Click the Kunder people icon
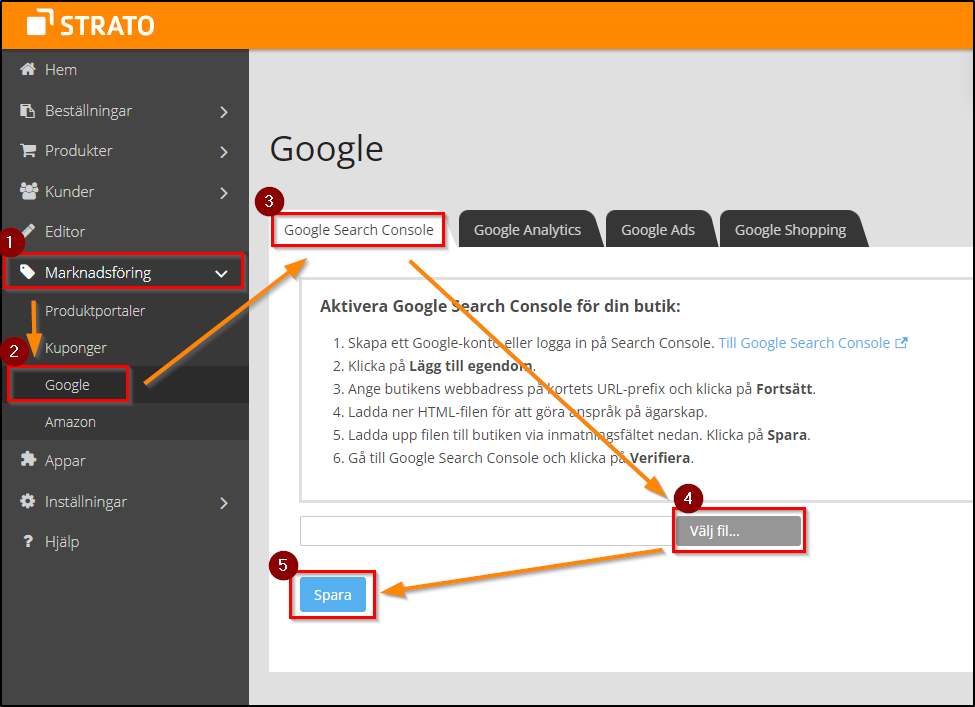Screen dimensions: 975x707 point(28,191)
